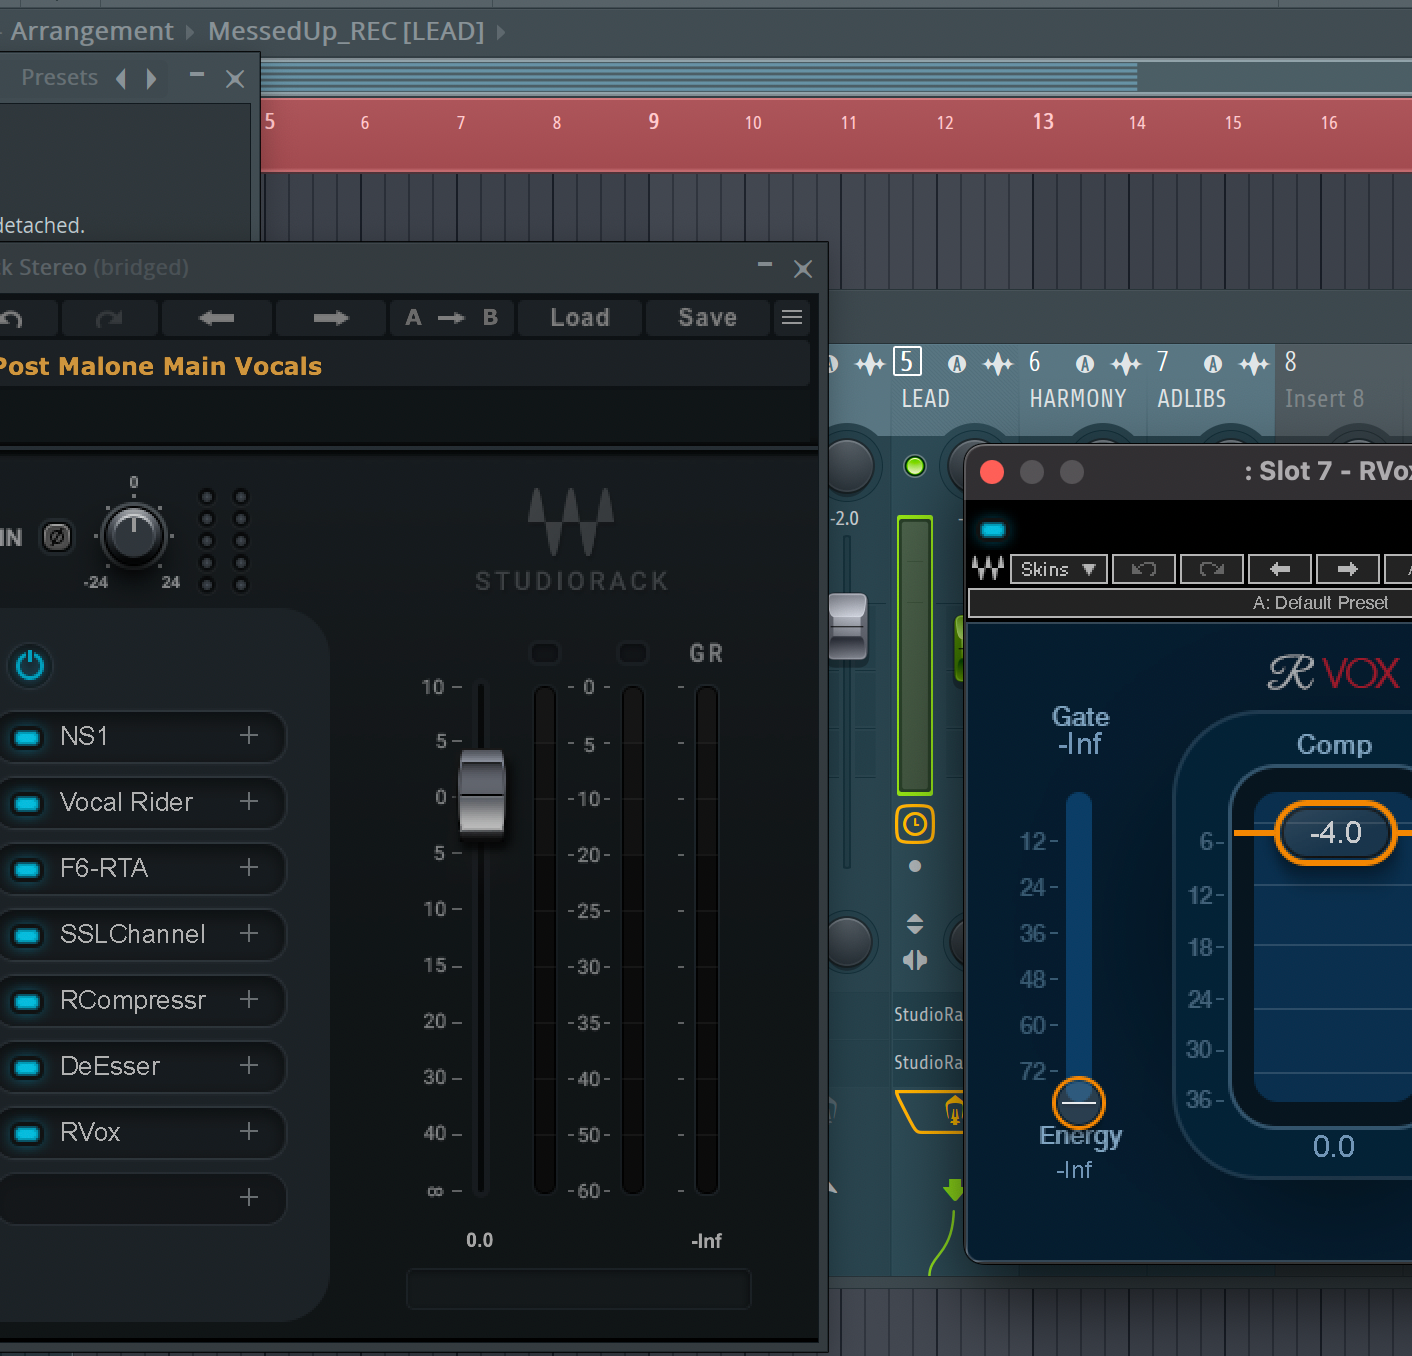
Task: Click the latency clock icon on LEAD track
Action: coord(914,825)
